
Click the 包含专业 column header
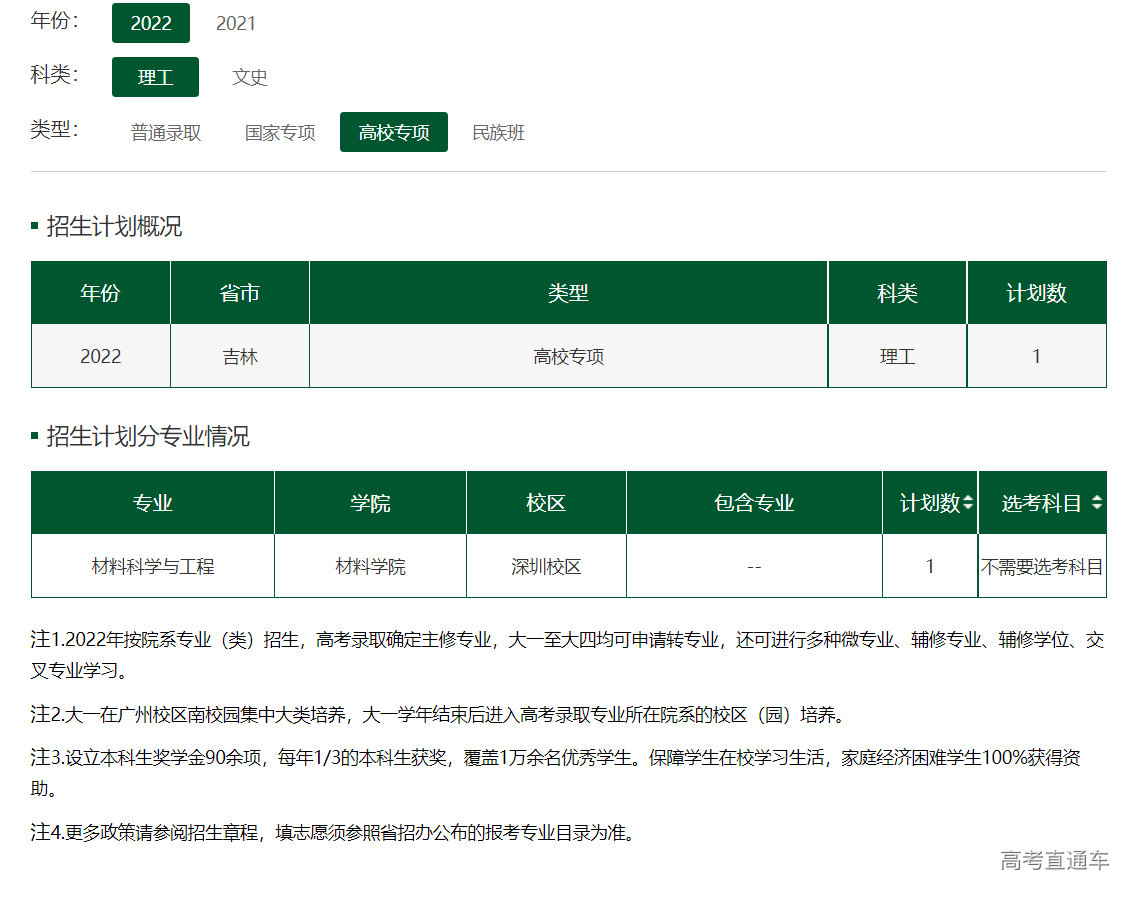click(754, 503)
